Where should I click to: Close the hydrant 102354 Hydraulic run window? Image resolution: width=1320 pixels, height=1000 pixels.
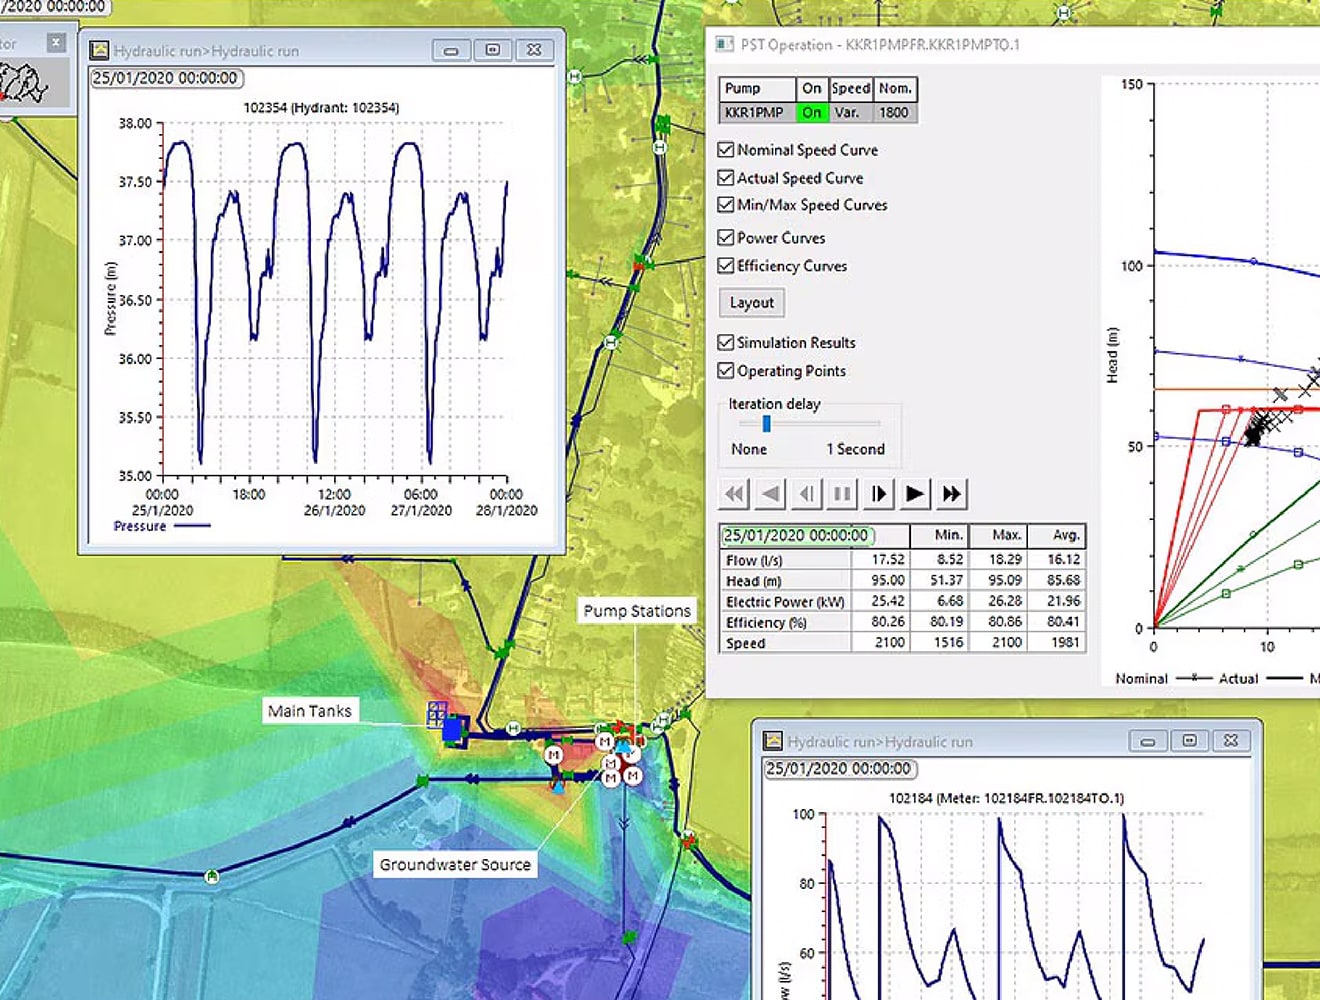pyautogui.click(x=534, y=50)
